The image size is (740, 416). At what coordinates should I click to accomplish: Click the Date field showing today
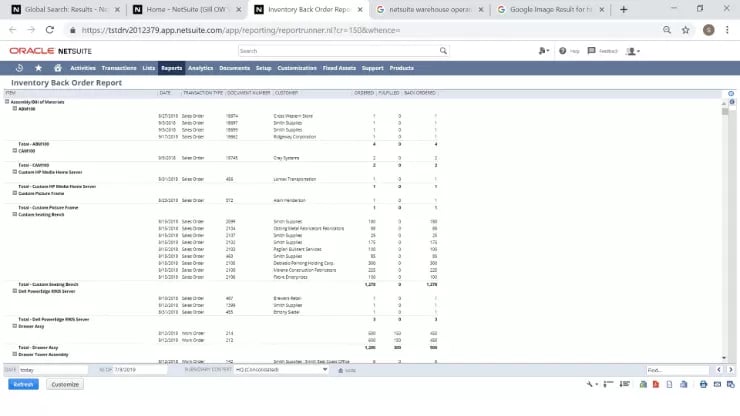pyautogui.click(x=53, y=370)
